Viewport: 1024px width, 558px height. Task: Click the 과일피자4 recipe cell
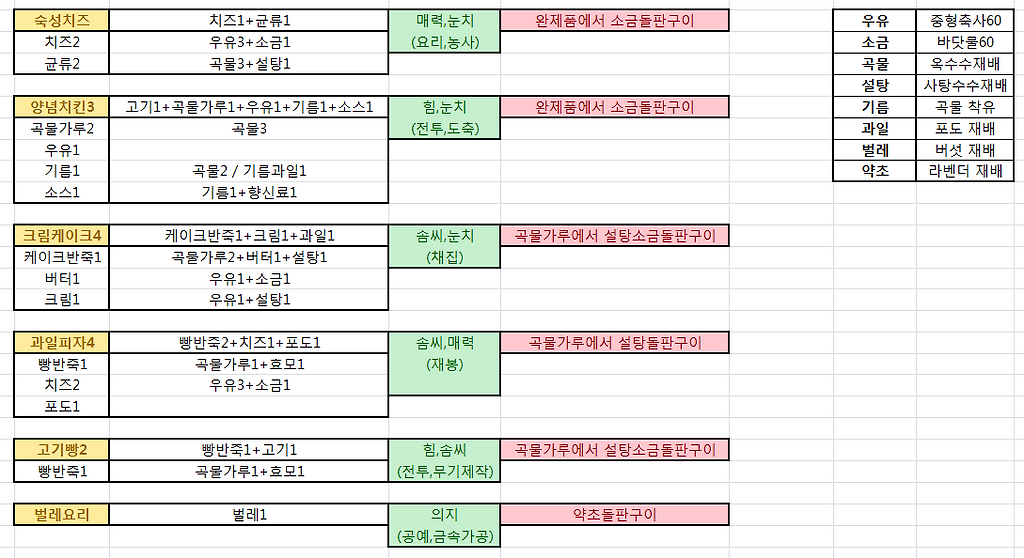(62, 343)
